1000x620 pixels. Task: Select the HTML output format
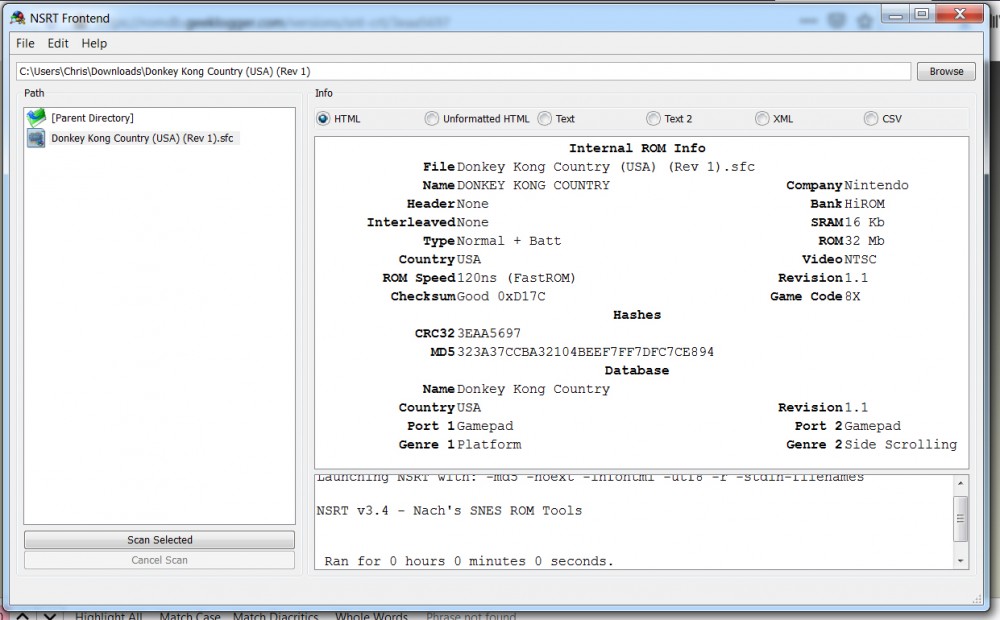[x=323, y=119]
